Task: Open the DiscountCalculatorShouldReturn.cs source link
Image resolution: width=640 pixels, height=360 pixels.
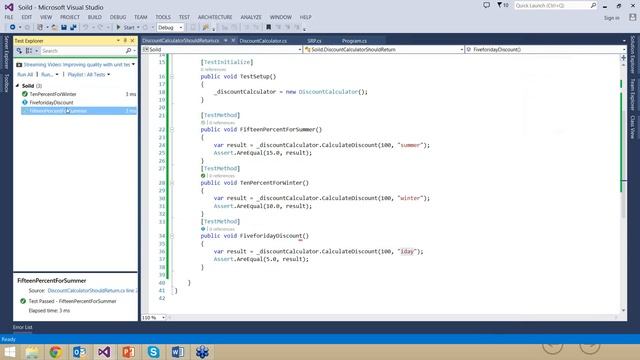Action: coord(92,291)
